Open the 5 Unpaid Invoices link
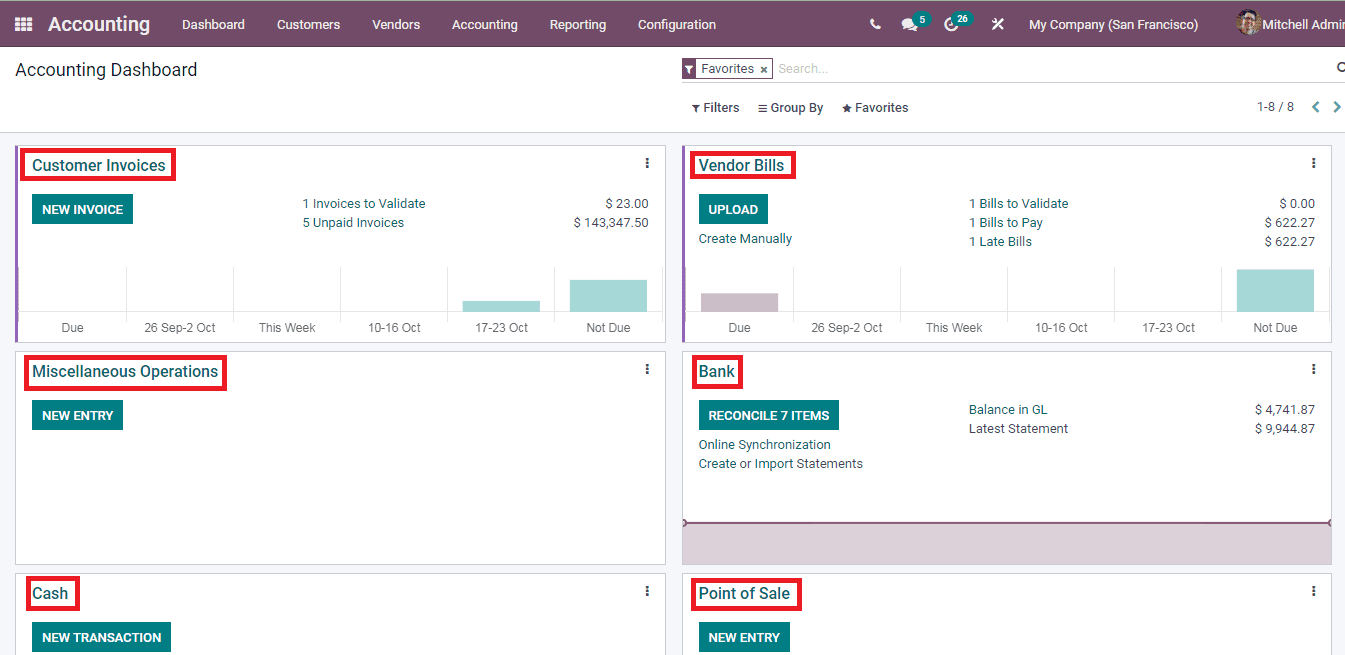 point(353,222)
